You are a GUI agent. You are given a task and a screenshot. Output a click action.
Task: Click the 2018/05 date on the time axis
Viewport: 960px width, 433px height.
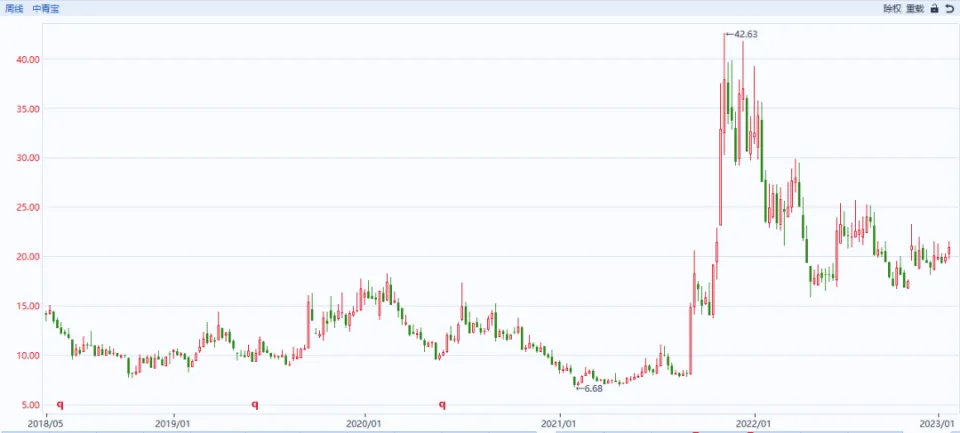tap(46, 423)
